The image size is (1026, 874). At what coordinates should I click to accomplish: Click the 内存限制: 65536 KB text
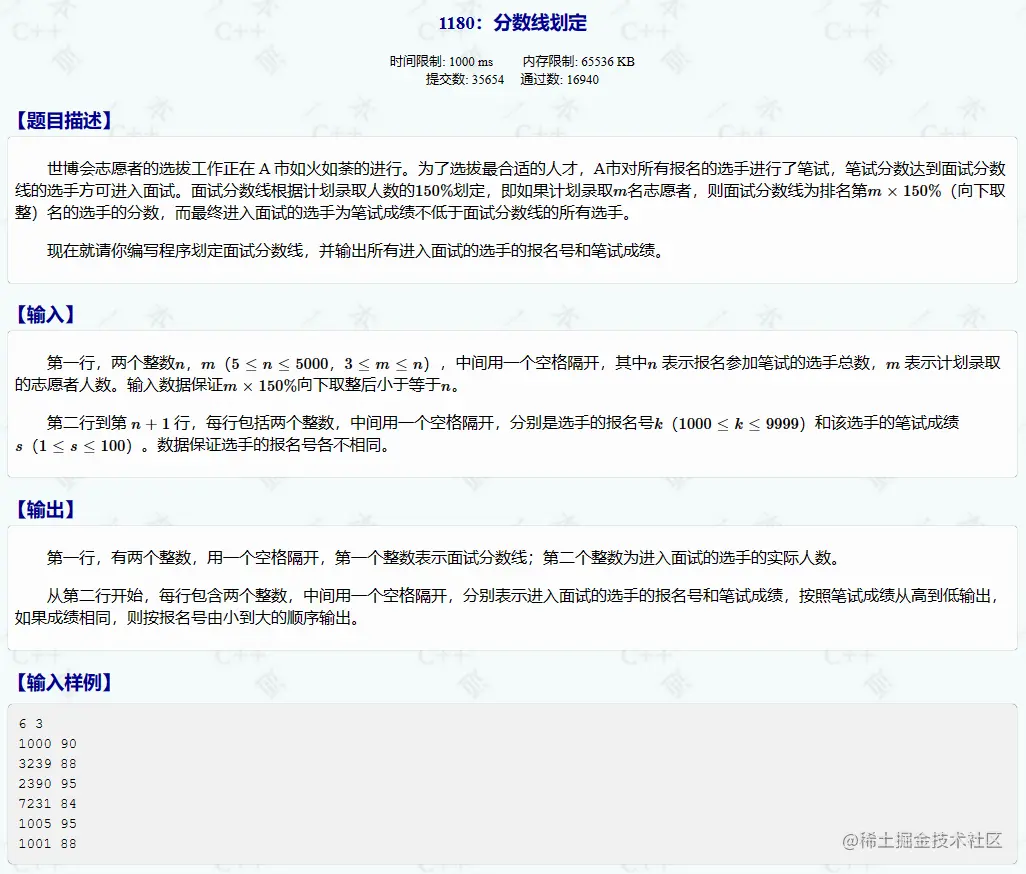tap(578, 61)
